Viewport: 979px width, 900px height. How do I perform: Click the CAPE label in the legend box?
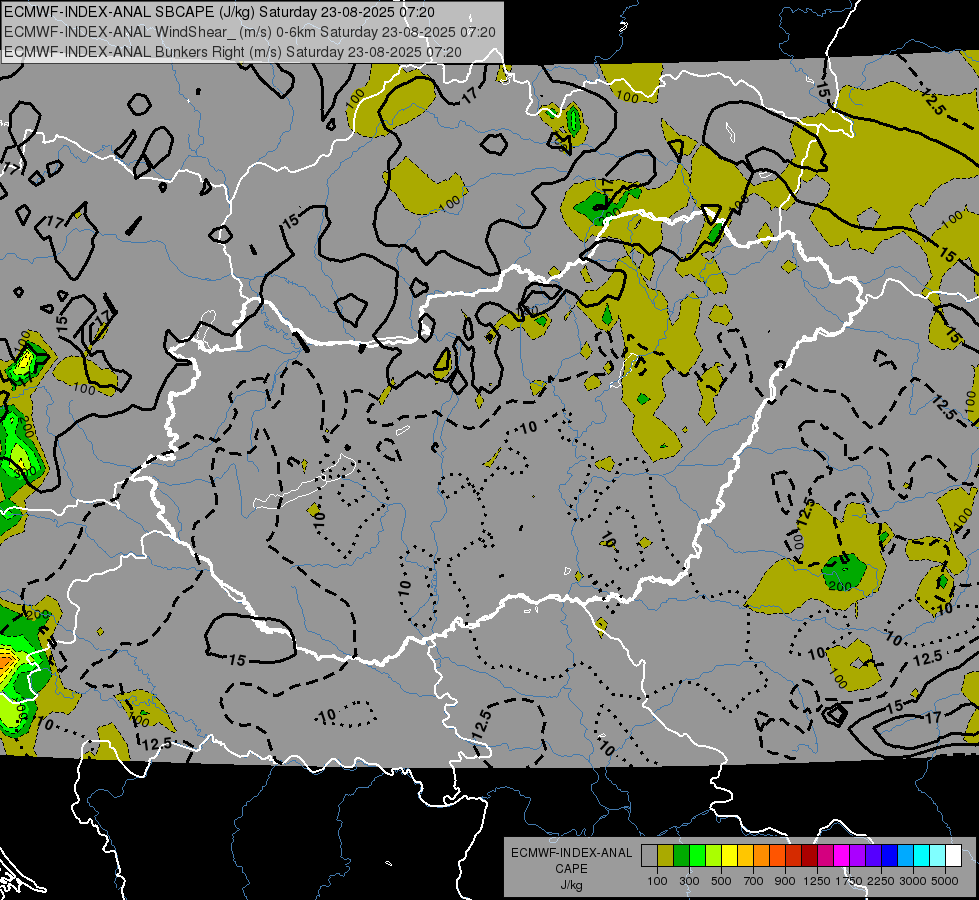click(x=571, y=868)
